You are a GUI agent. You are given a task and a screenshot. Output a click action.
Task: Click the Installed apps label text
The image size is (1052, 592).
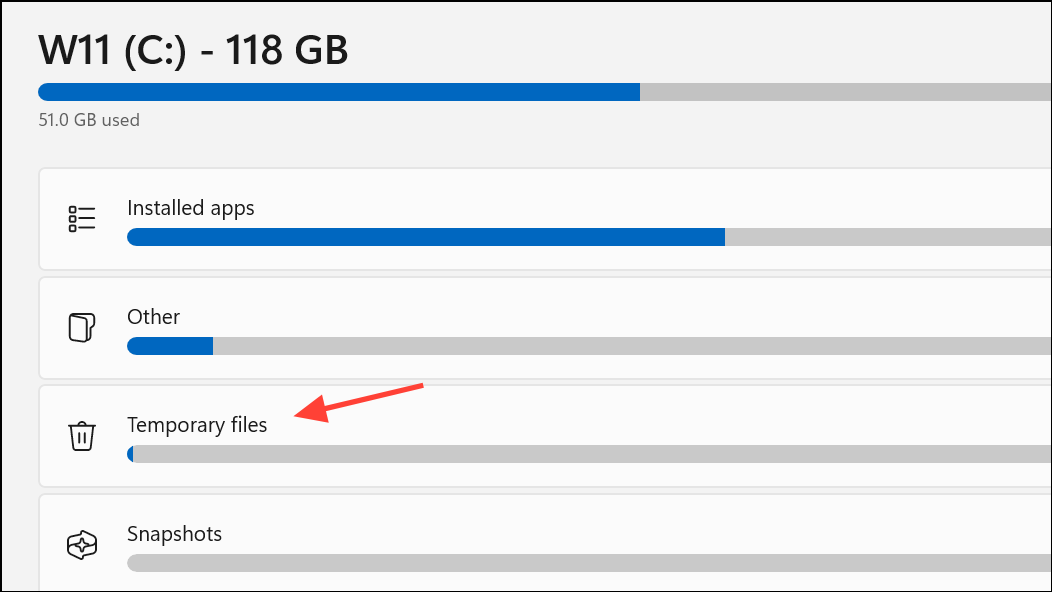(190, 207)
